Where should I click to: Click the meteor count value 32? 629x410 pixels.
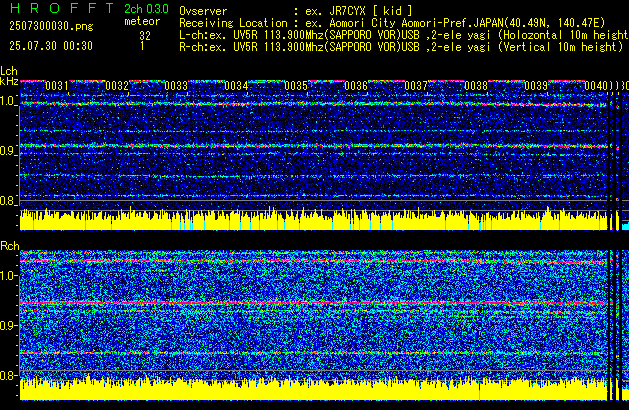[145, 36]
